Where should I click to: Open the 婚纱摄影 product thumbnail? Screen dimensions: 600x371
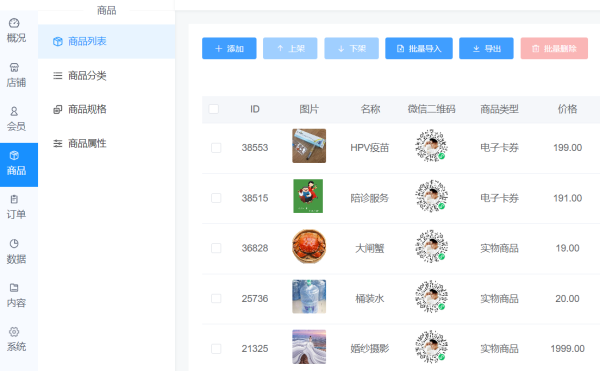309,347
